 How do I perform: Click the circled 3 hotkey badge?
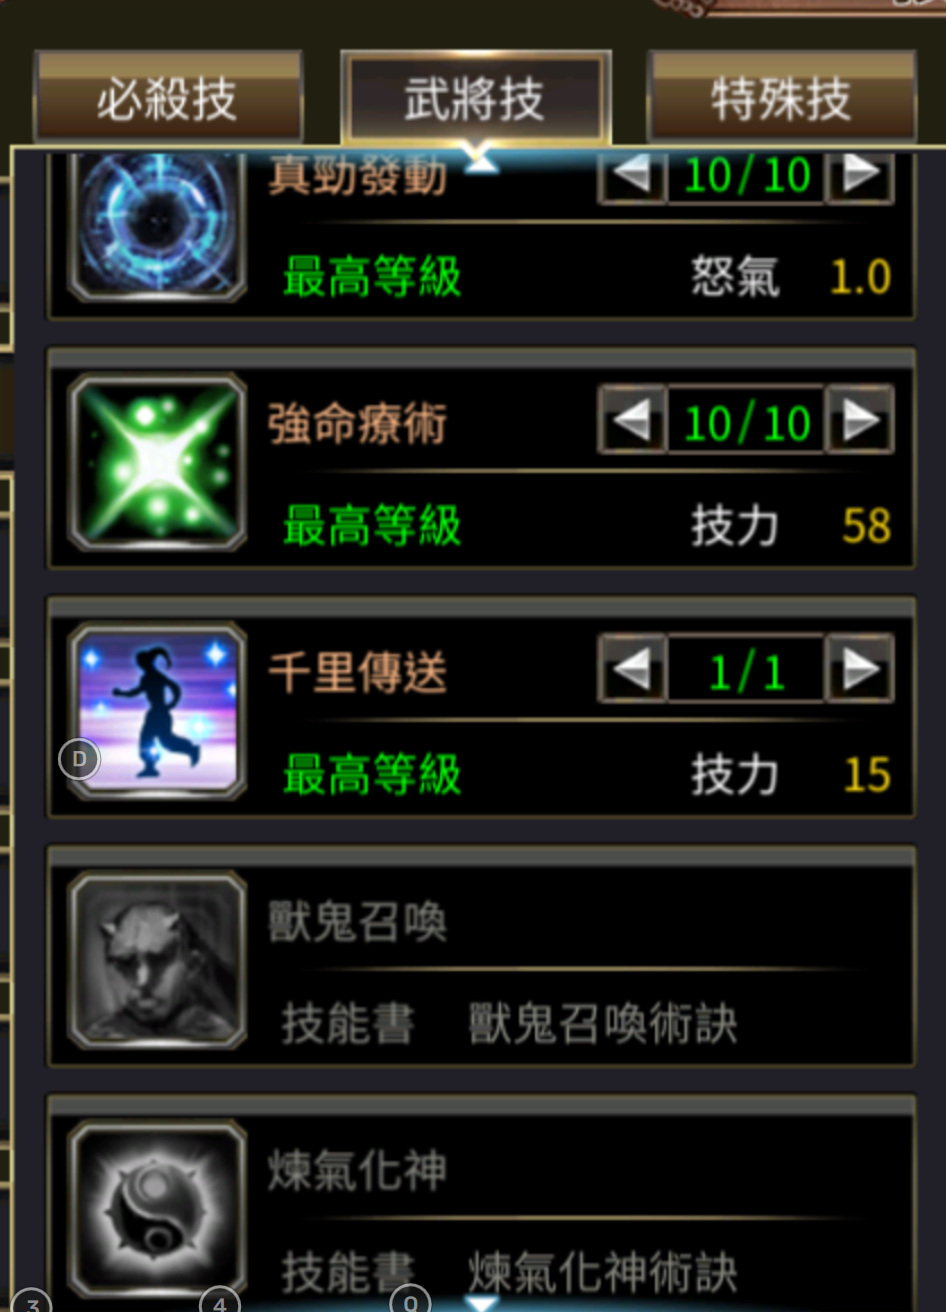tap(31, 1303)
